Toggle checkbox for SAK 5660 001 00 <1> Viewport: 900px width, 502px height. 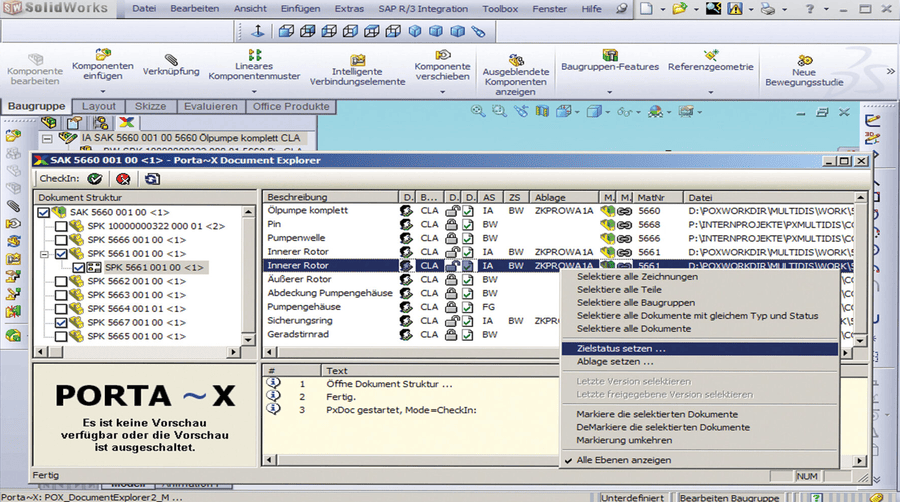(43, 212)
